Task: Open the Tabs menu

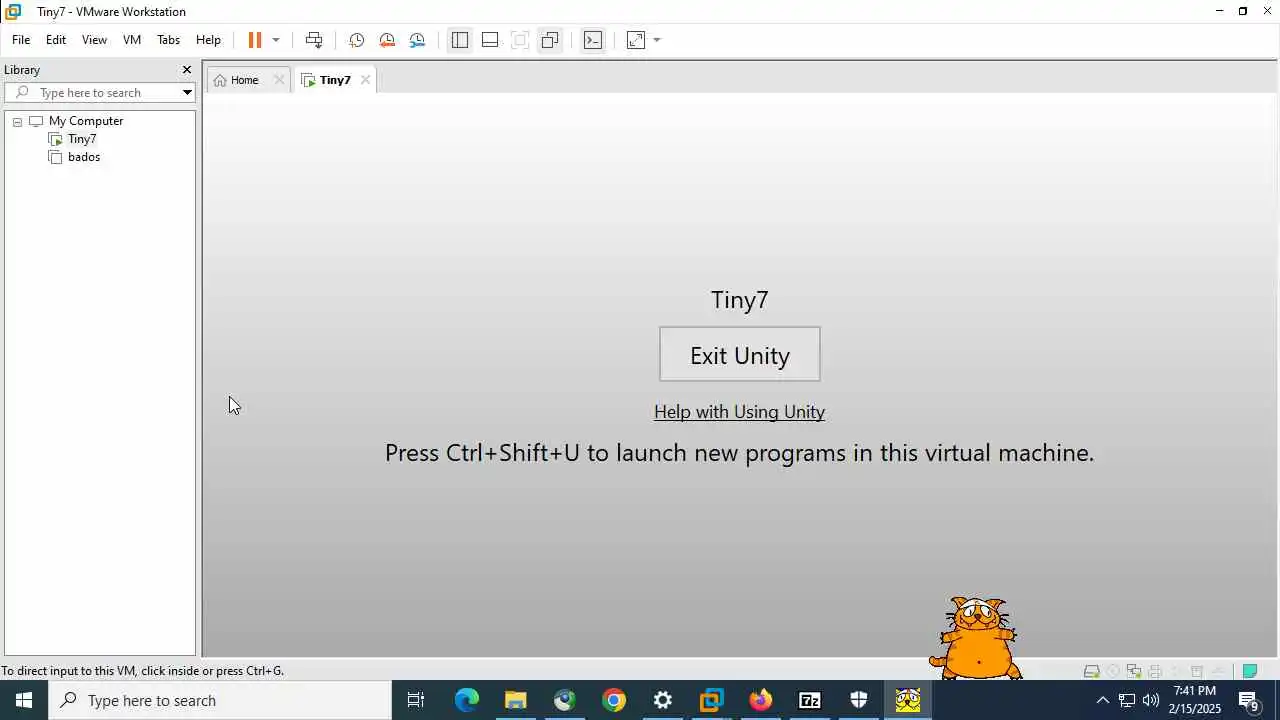Action: point(168,40)
